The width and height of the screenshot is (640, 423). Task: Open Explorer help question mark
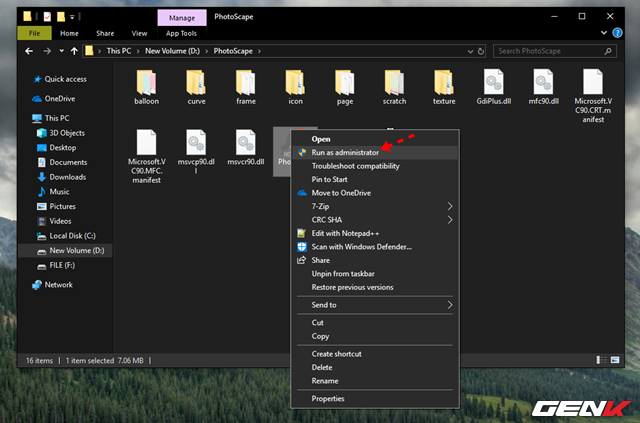[618, 33]
